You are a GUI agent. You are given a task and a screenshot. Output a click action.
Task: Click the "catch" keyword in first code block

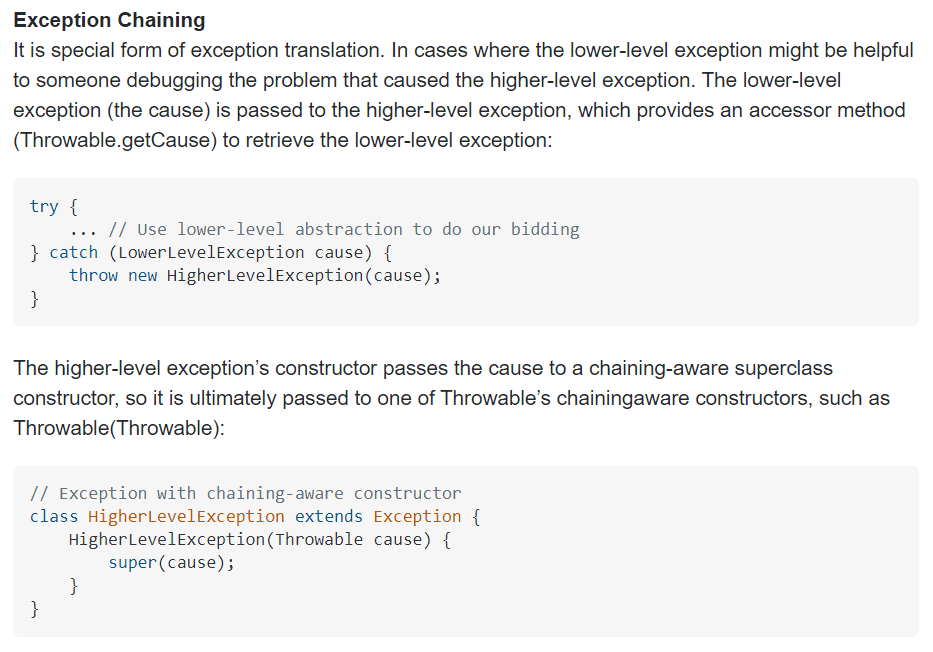click(74, 252)
